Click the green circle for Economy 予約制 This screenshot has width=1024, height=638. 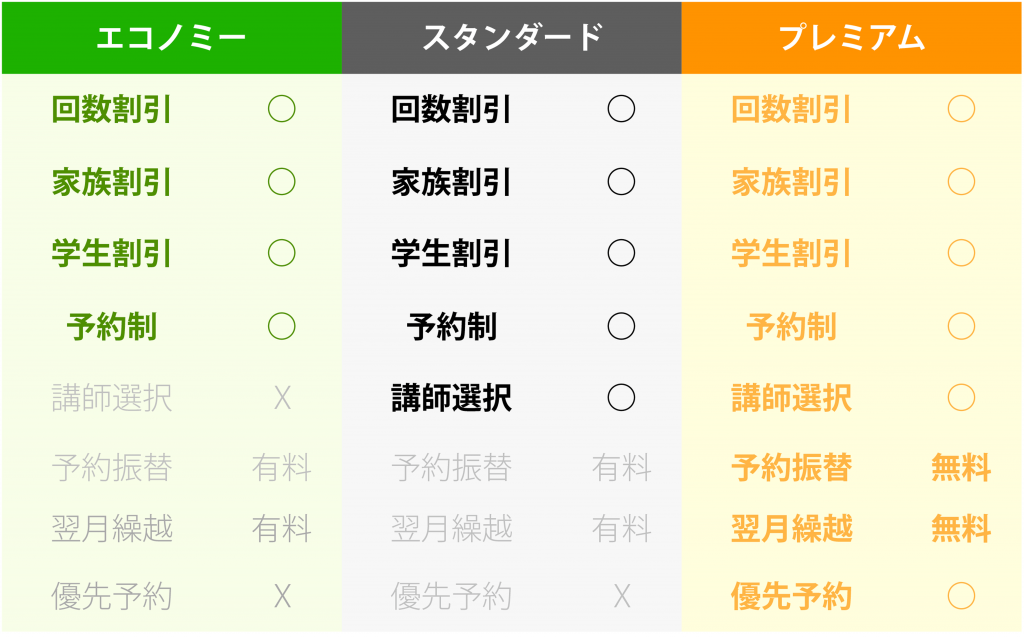pyautogui.click(x=281, y=326)
